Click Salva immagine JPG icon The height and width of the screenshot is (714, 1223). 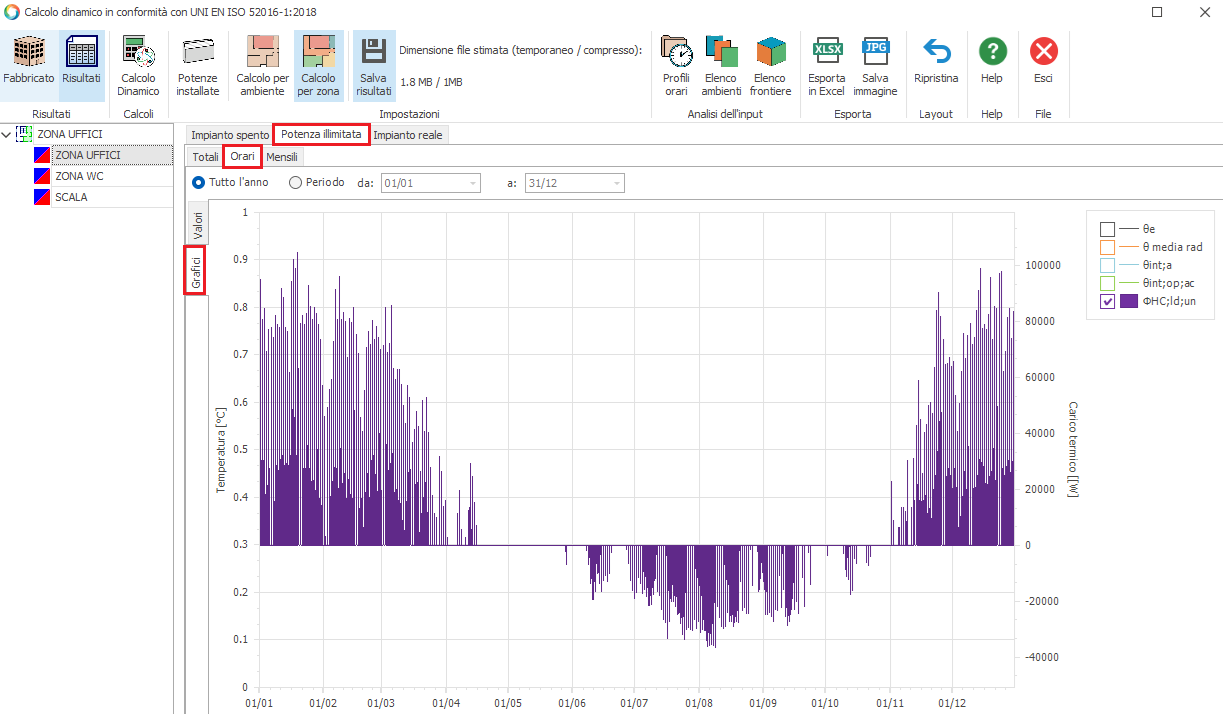coord(875,52)
